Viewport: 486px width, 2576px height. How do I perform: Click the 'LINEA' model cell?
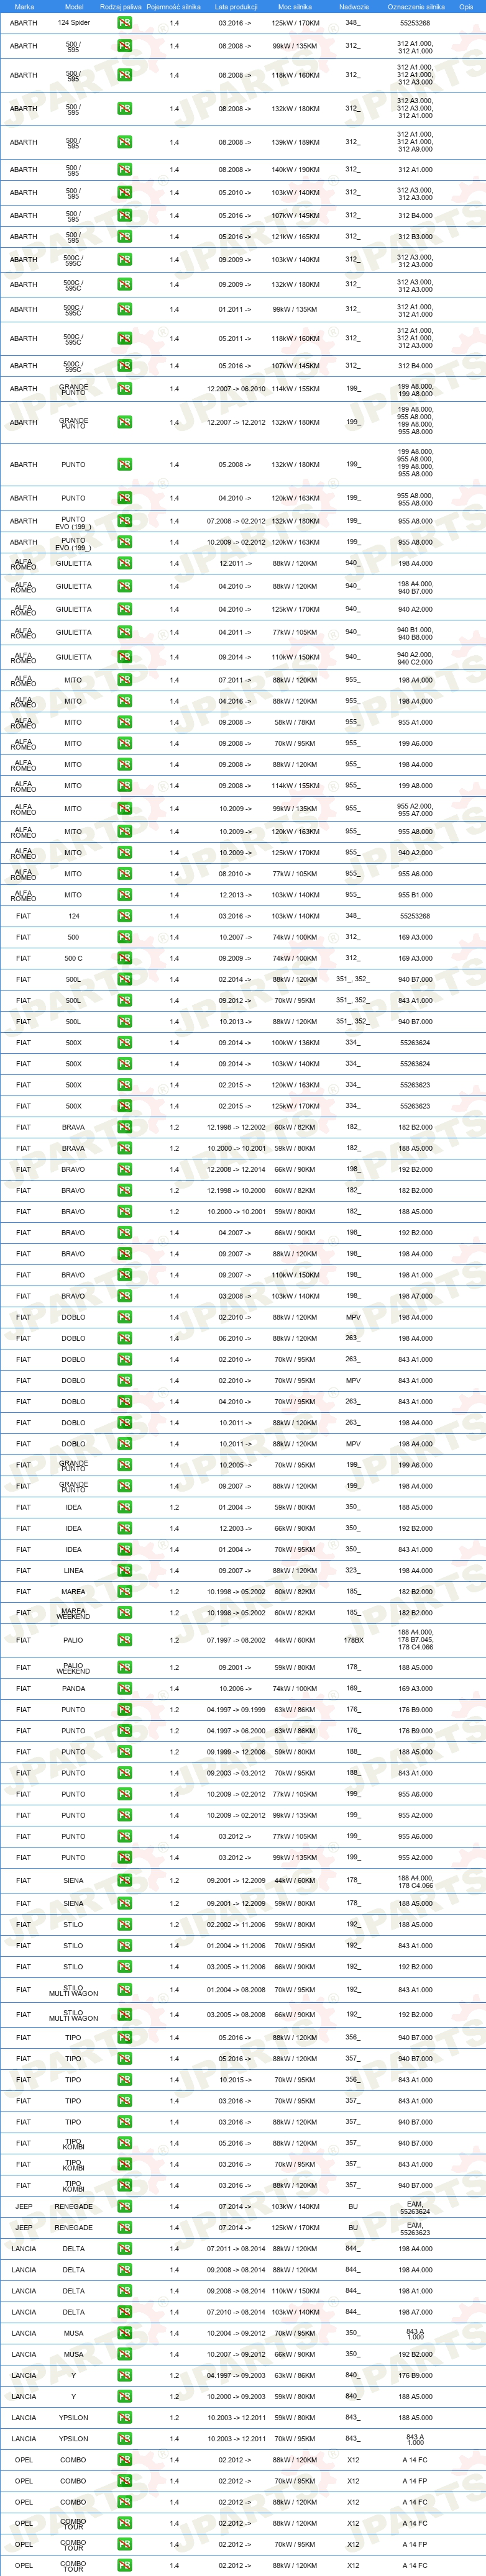73,1570
